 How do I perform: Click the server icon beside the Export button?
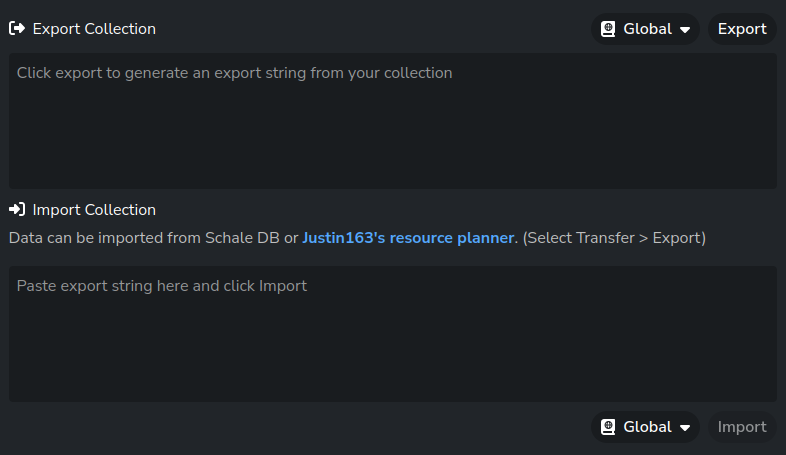608,29
